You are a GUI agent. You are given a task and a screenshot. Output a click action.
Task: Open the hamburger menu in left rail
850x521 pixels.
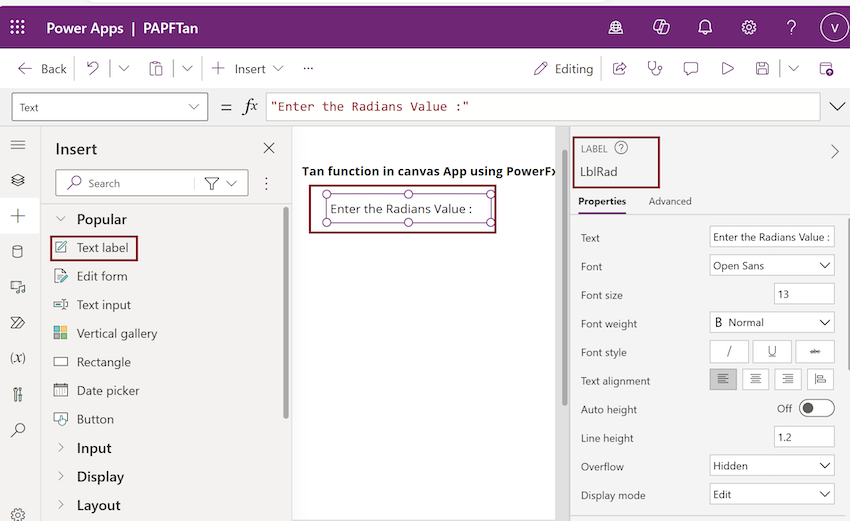click(18, 144)
